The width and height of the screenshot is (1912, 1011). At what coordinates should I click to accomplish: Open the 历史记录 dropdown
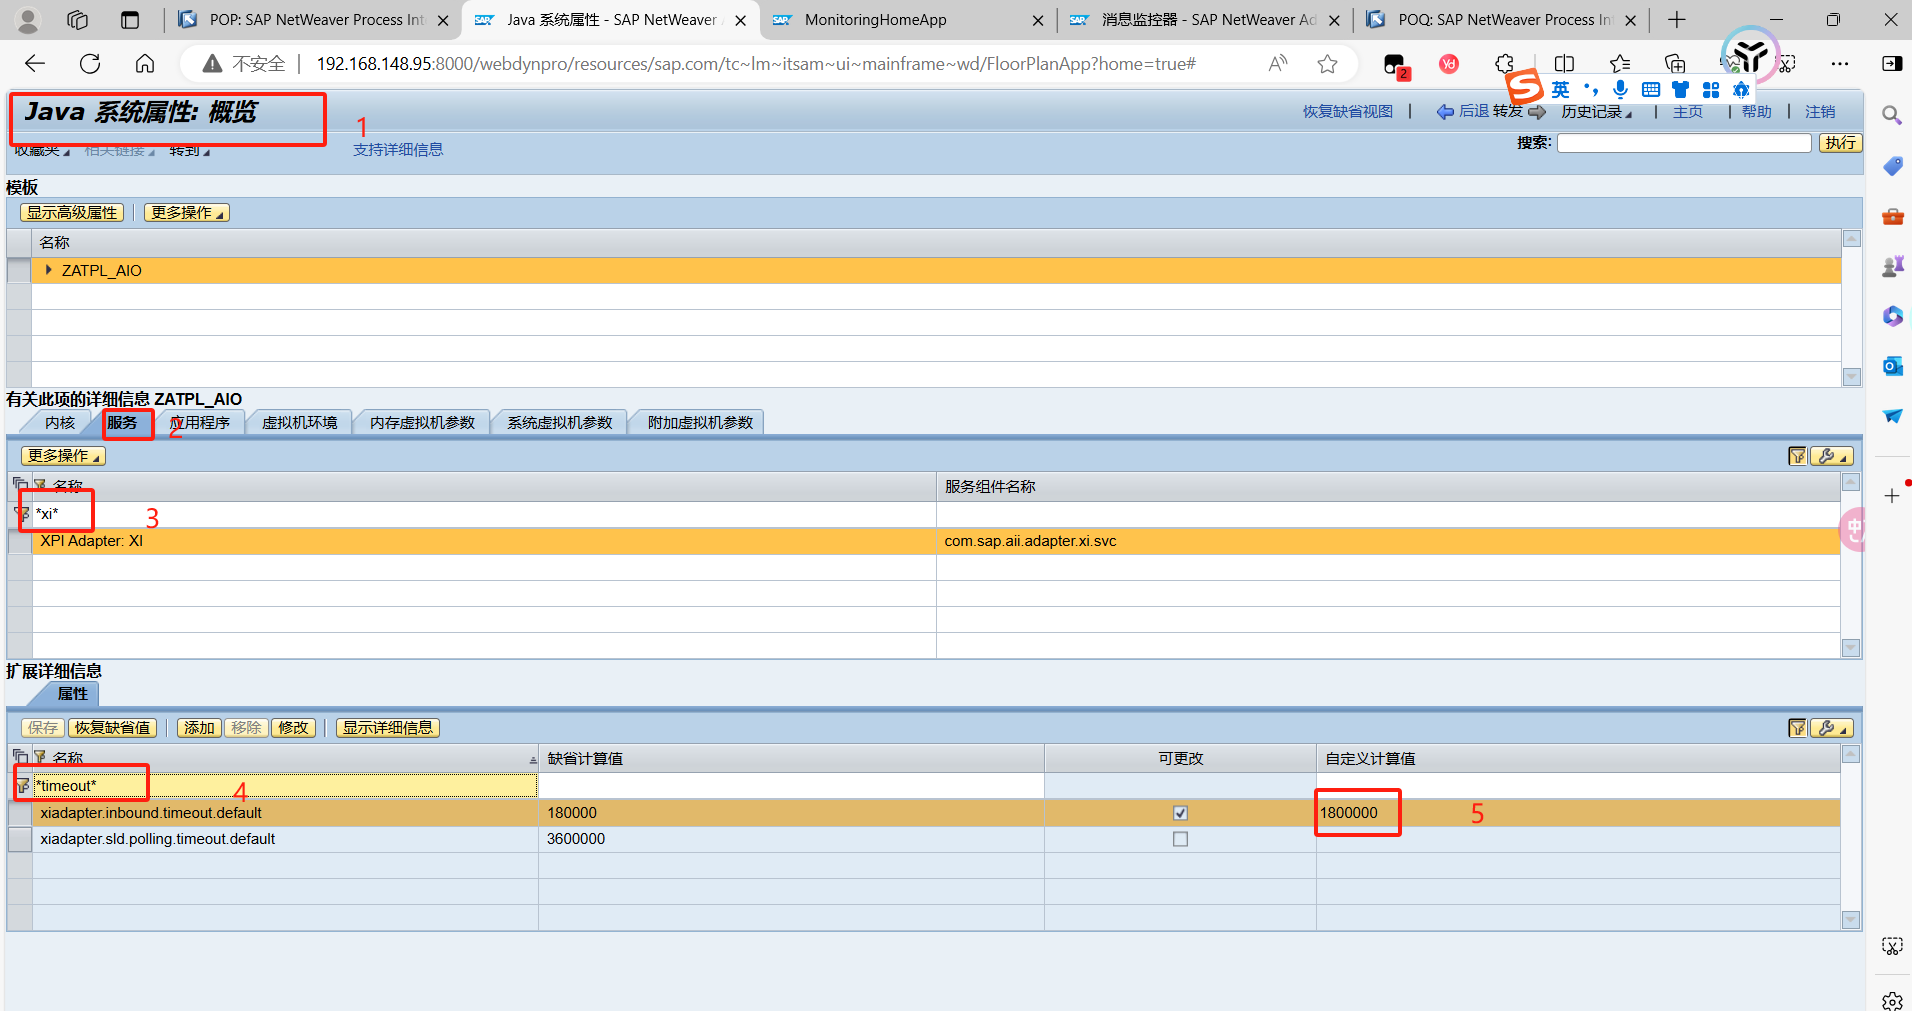pyautogui.click(x=1596, y=112)
